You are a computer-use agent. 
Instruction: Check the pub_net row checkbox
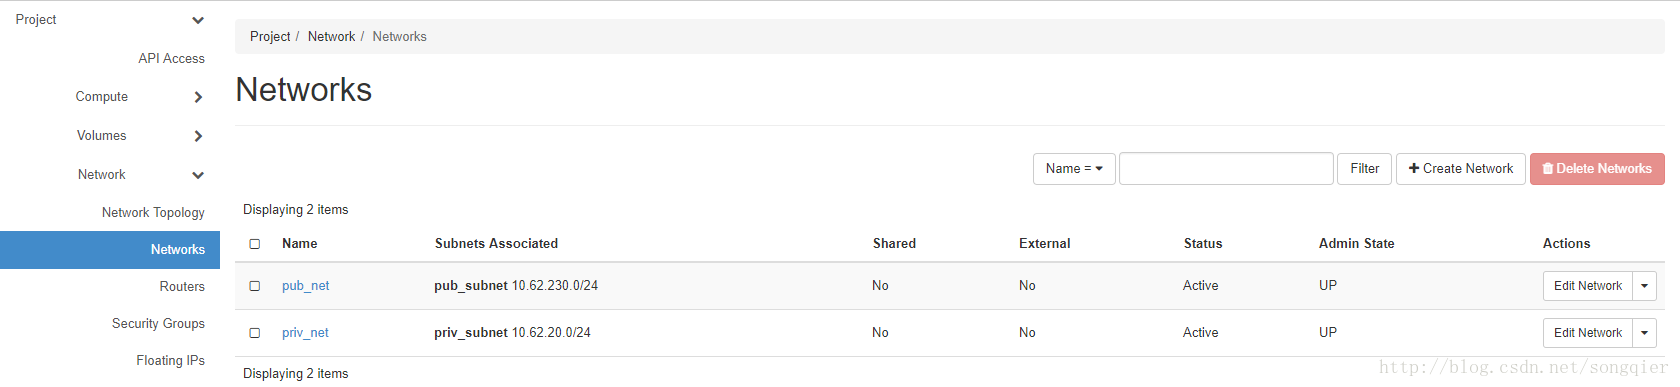point(255,286)
